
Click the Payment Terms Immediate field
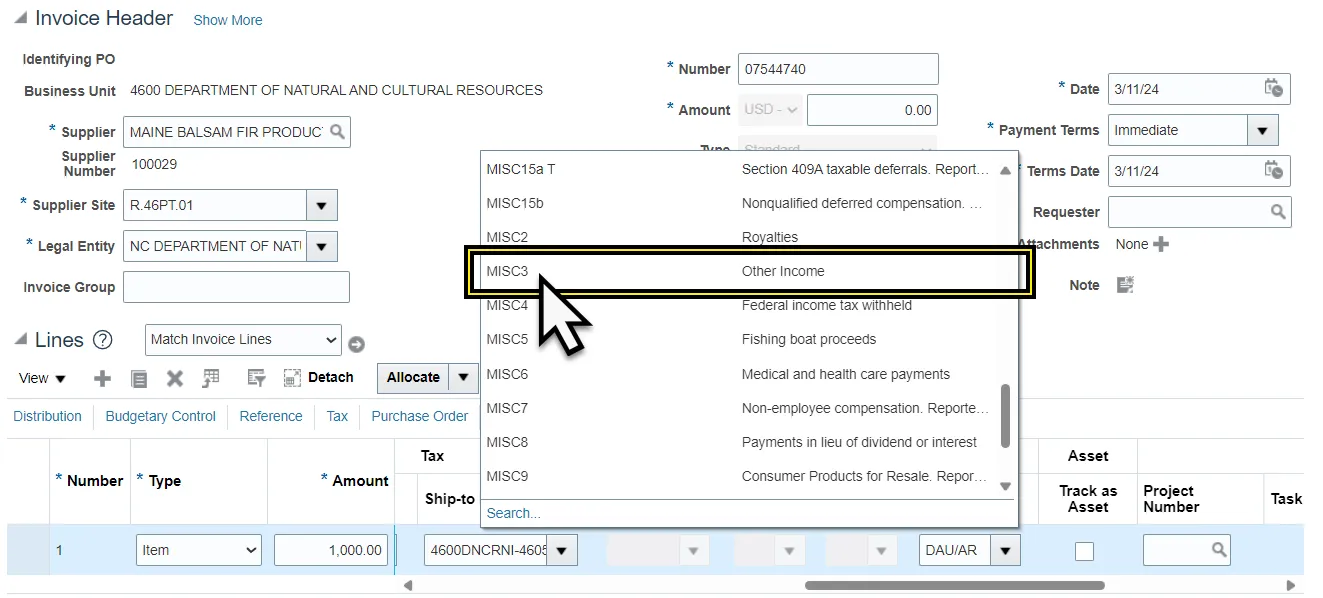coord(1177,130)
